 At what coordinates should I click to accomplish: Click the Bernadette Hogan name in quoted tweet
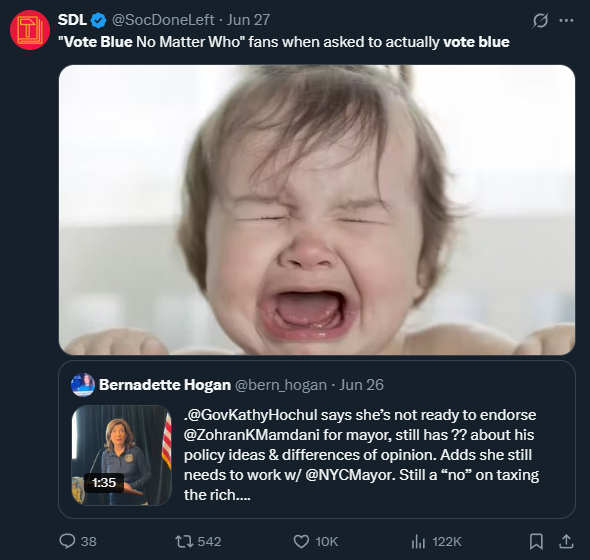pyautogui.click(x=165, y=385)
